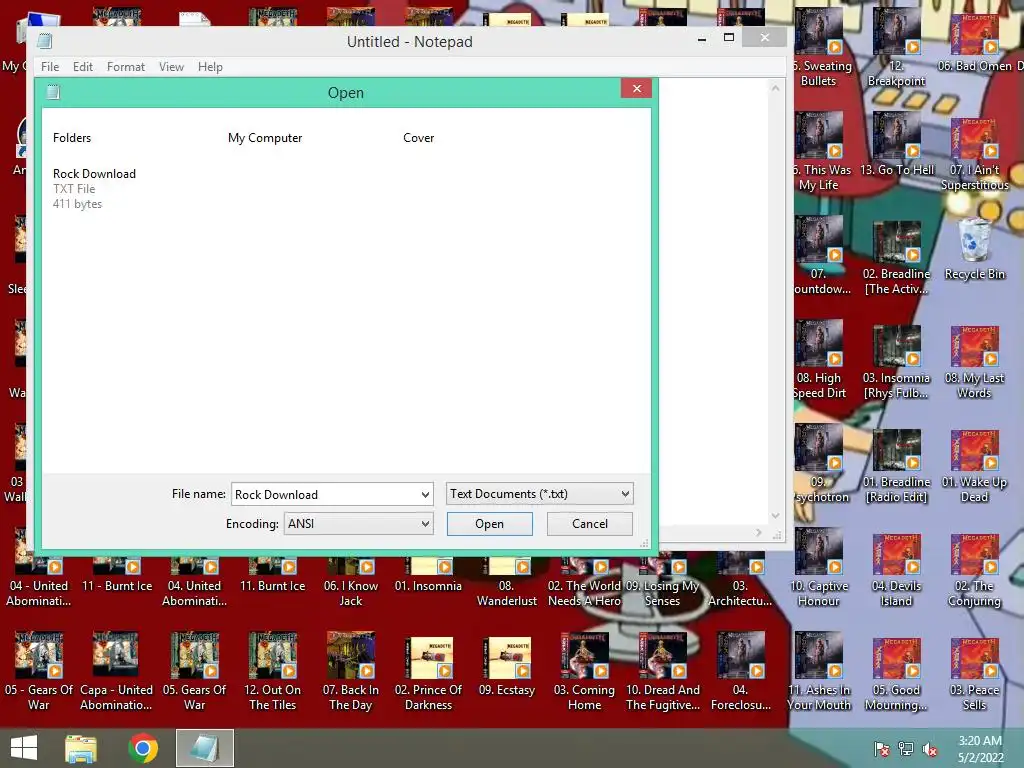Click the Notepad taskbar button
This screenshot has height=768, width=1024.
tap(205, 748)
